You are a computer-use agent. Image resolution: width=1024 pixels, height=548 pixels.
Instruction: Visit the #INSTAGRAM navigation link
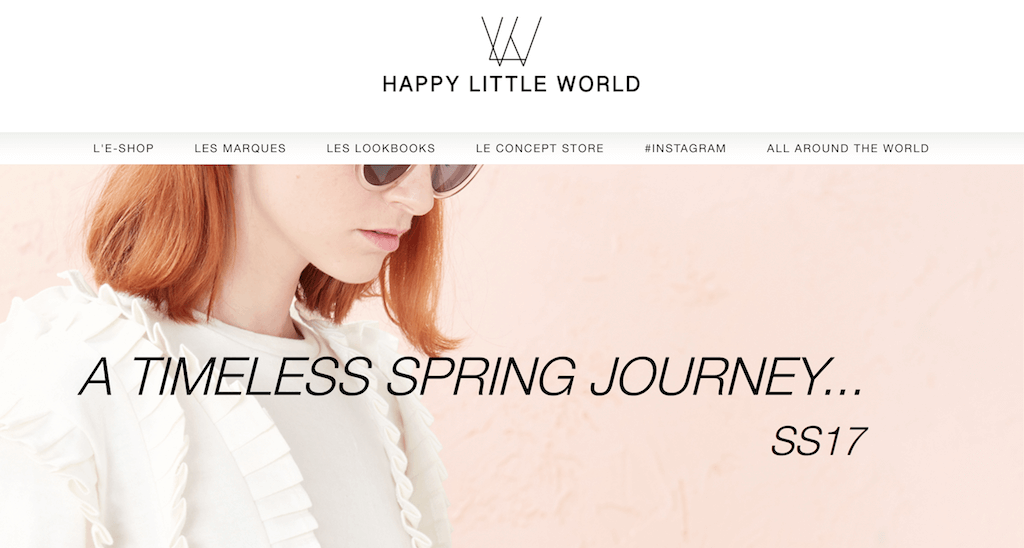(x=685, y=148)
